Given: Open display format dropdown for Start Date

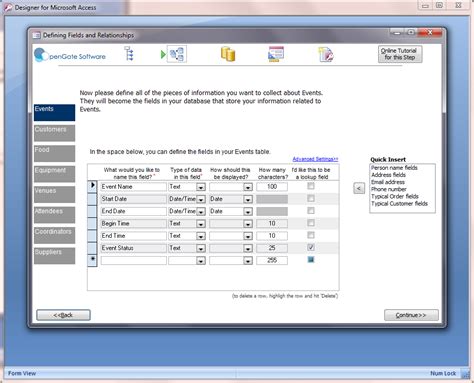Looking at the screenshot, I should 248,199.
